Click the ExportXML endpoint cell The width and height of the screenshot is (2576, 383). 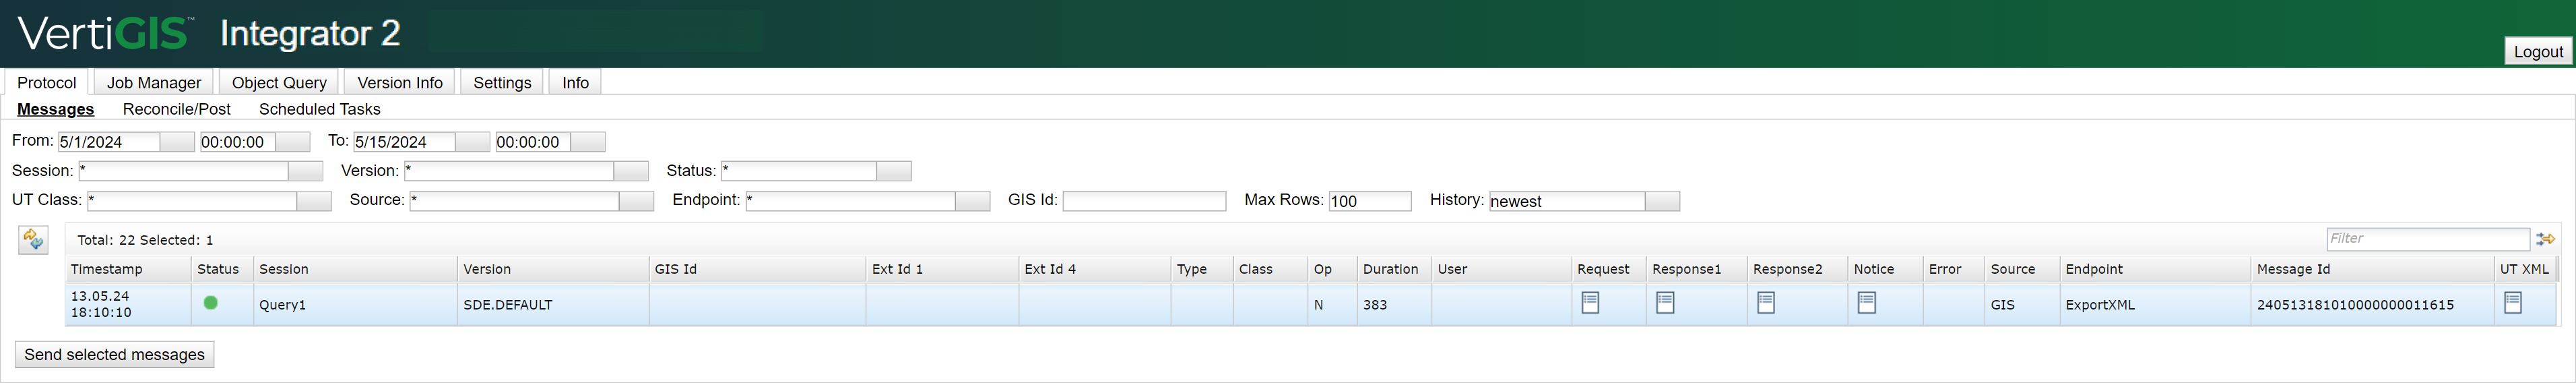pos(2155,304)
